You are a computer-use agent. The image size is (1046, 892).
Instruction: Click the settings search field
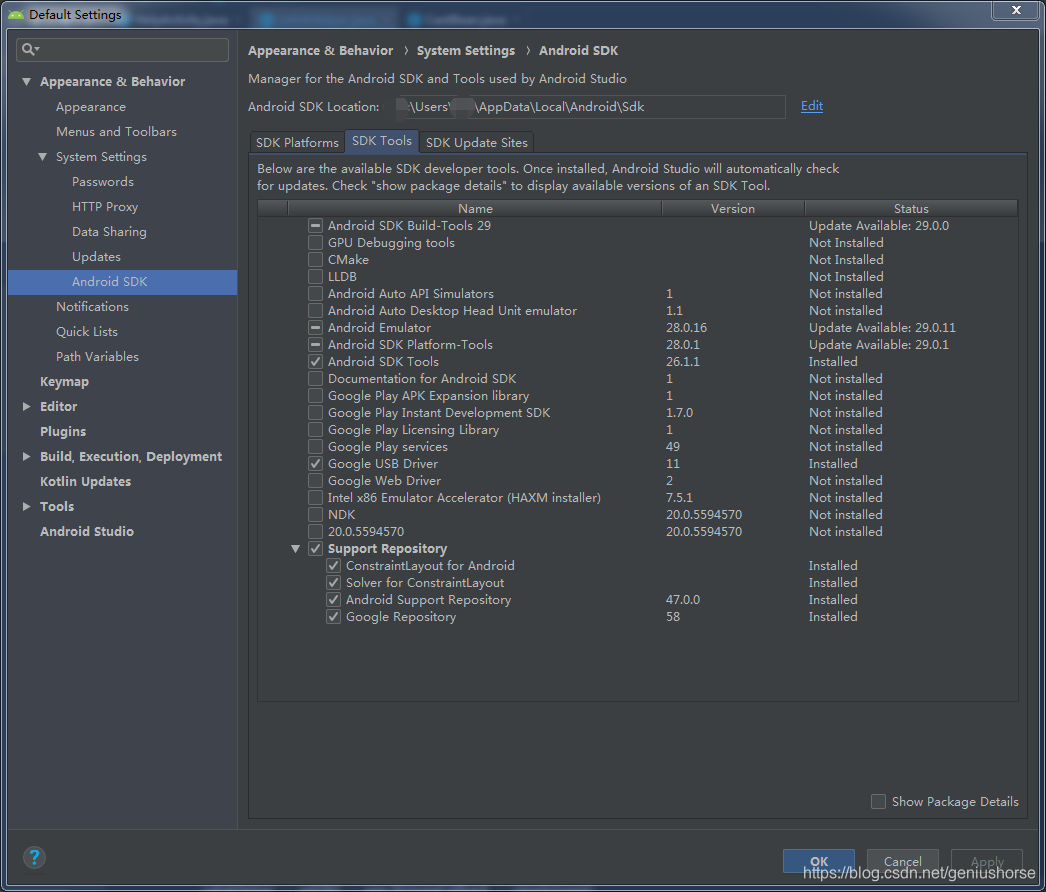(x=122, y=49)
